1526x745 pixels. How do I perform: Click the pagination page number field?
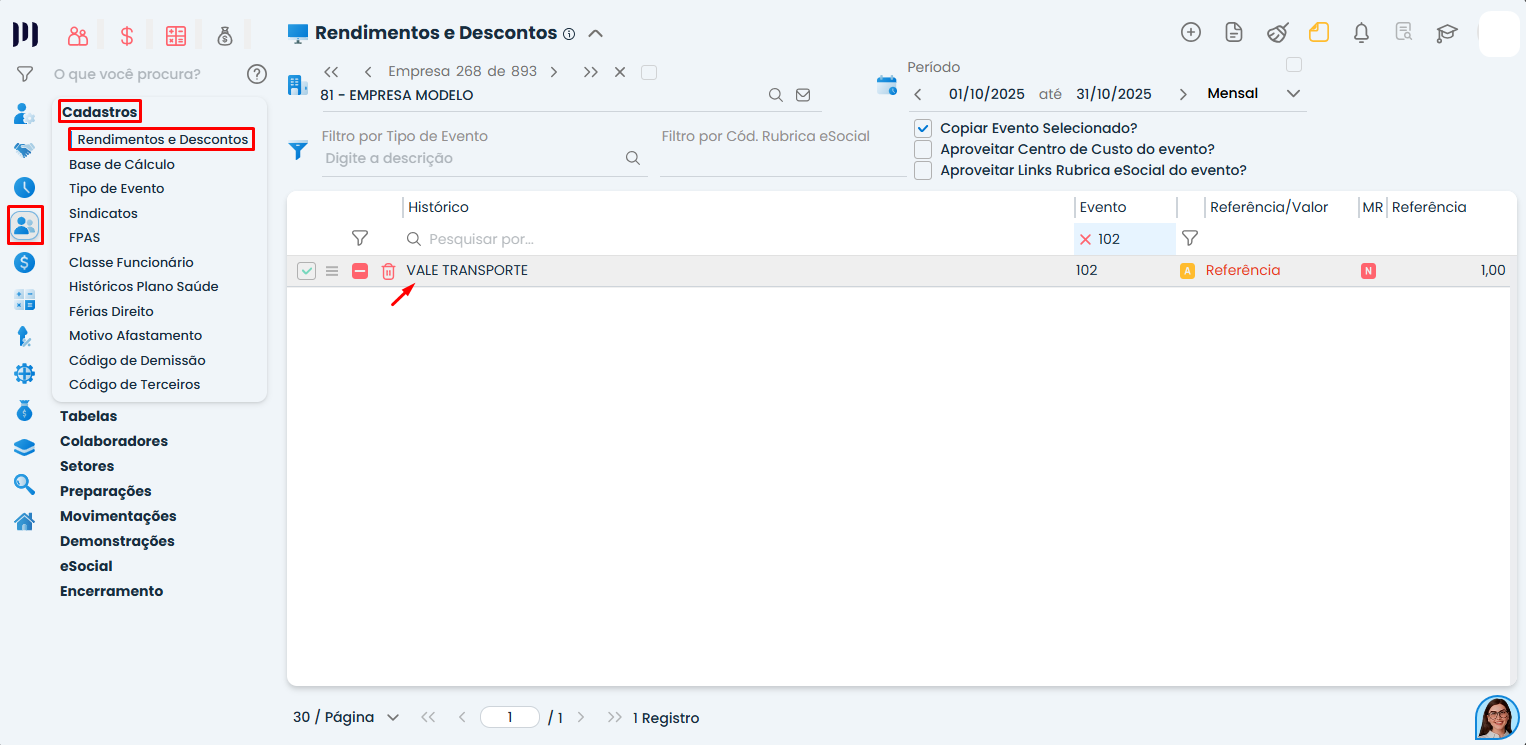point(510,717)
